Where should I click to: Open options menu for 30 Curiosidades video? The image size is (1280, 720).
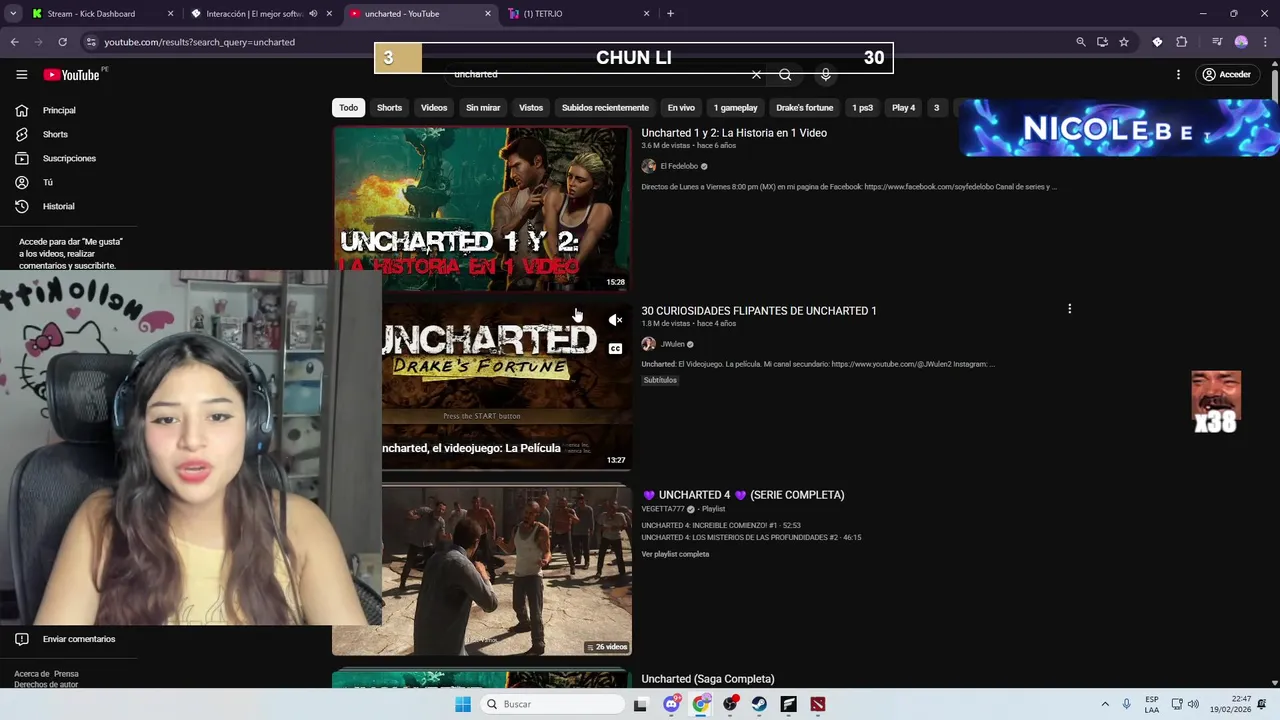(1069, 309)
